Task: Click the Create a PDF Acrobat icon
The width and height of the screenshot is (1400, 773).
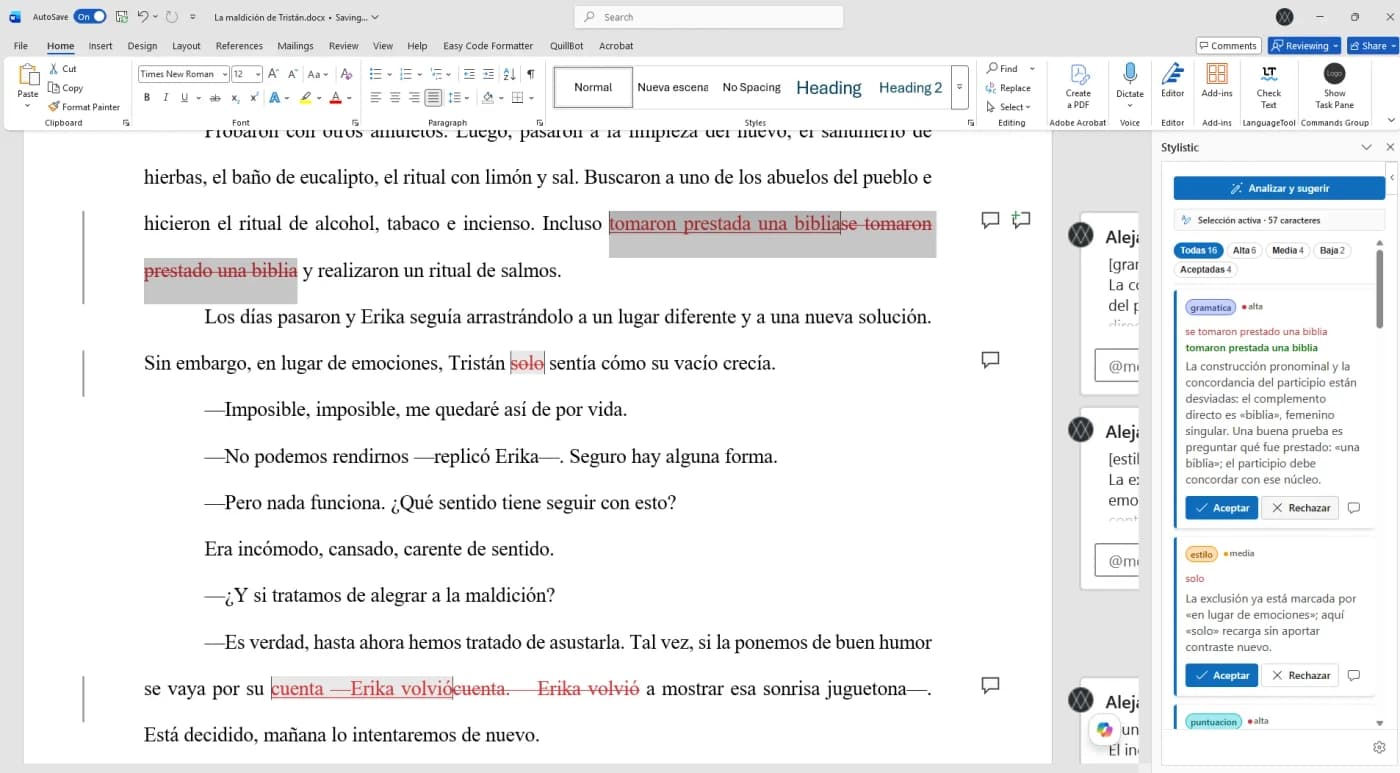Action: click(x=1078, y=75)
